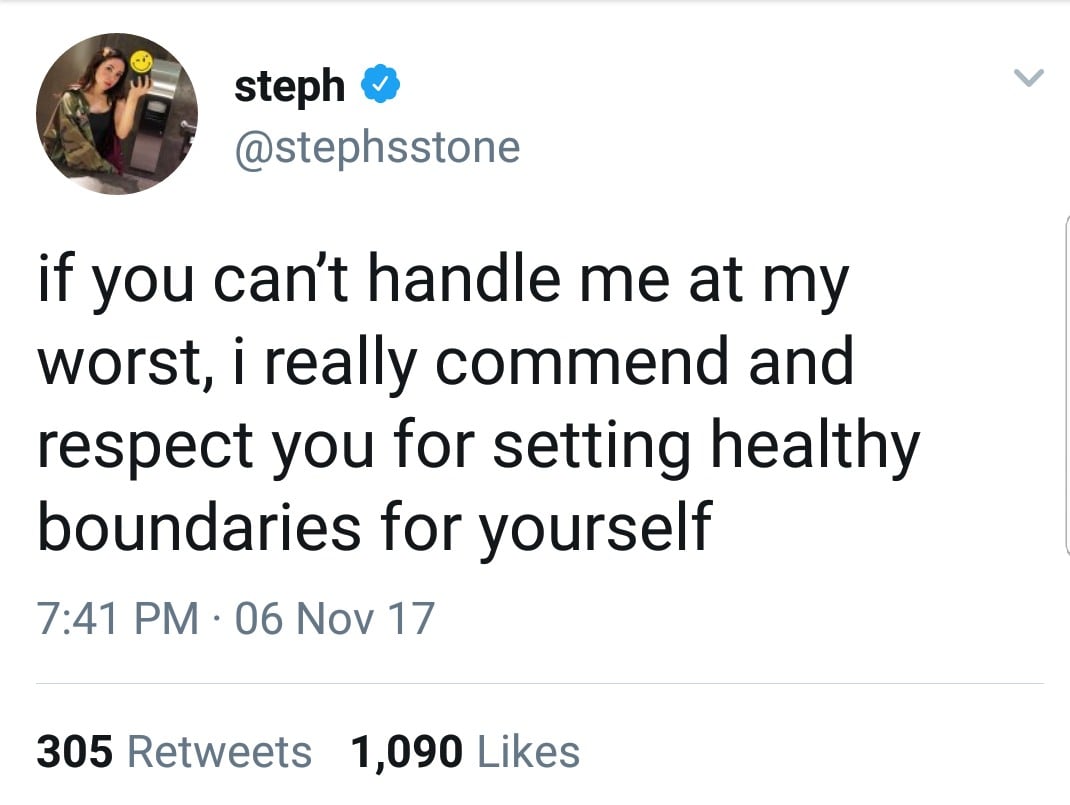
Task: Select the tweet's first line of text
Action: pyautogui.click(x=444, y=280)
